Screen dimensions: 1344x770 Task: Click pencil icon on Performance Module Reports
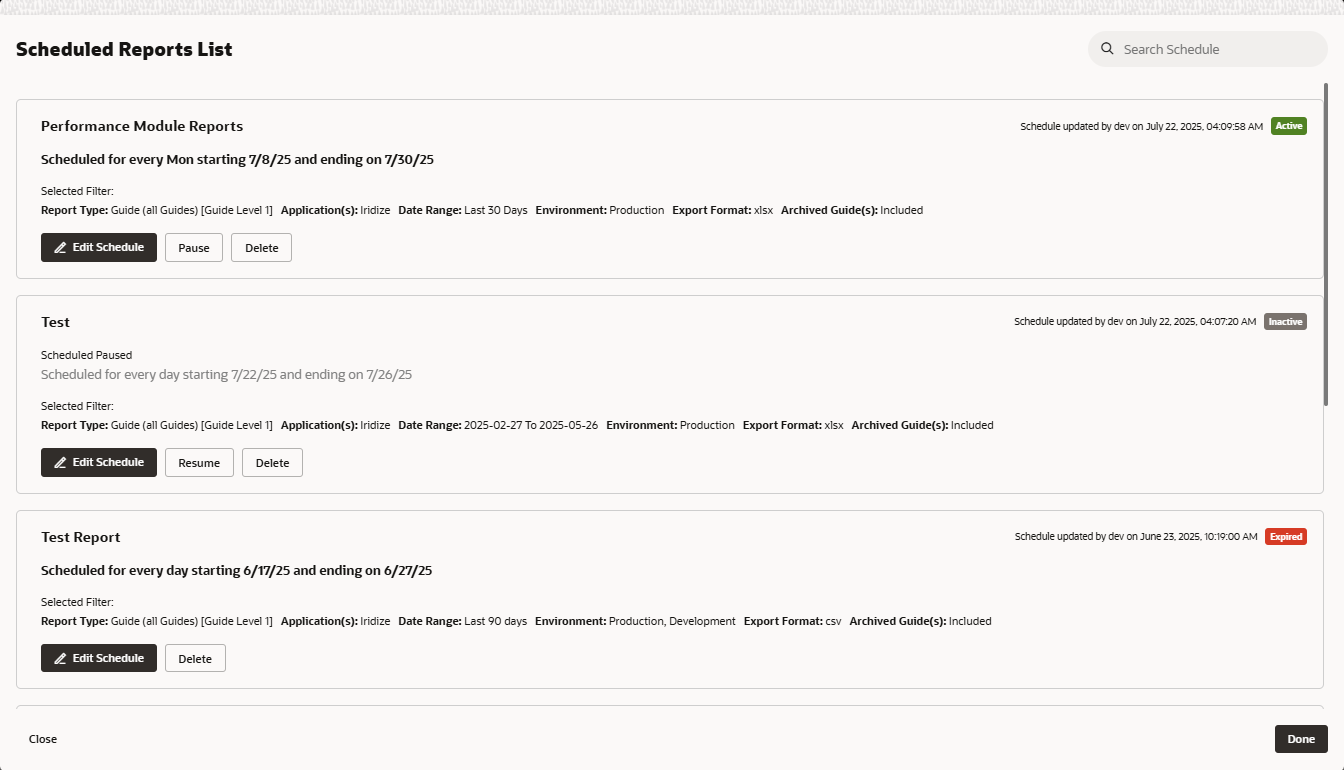point(60,248)
